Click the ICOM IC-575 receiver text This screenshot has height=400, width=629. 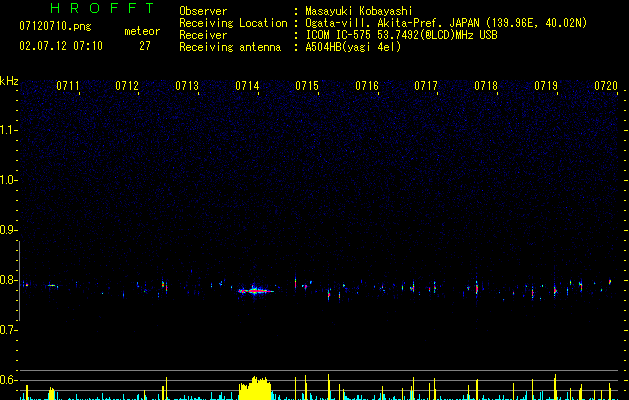[401, 35]
